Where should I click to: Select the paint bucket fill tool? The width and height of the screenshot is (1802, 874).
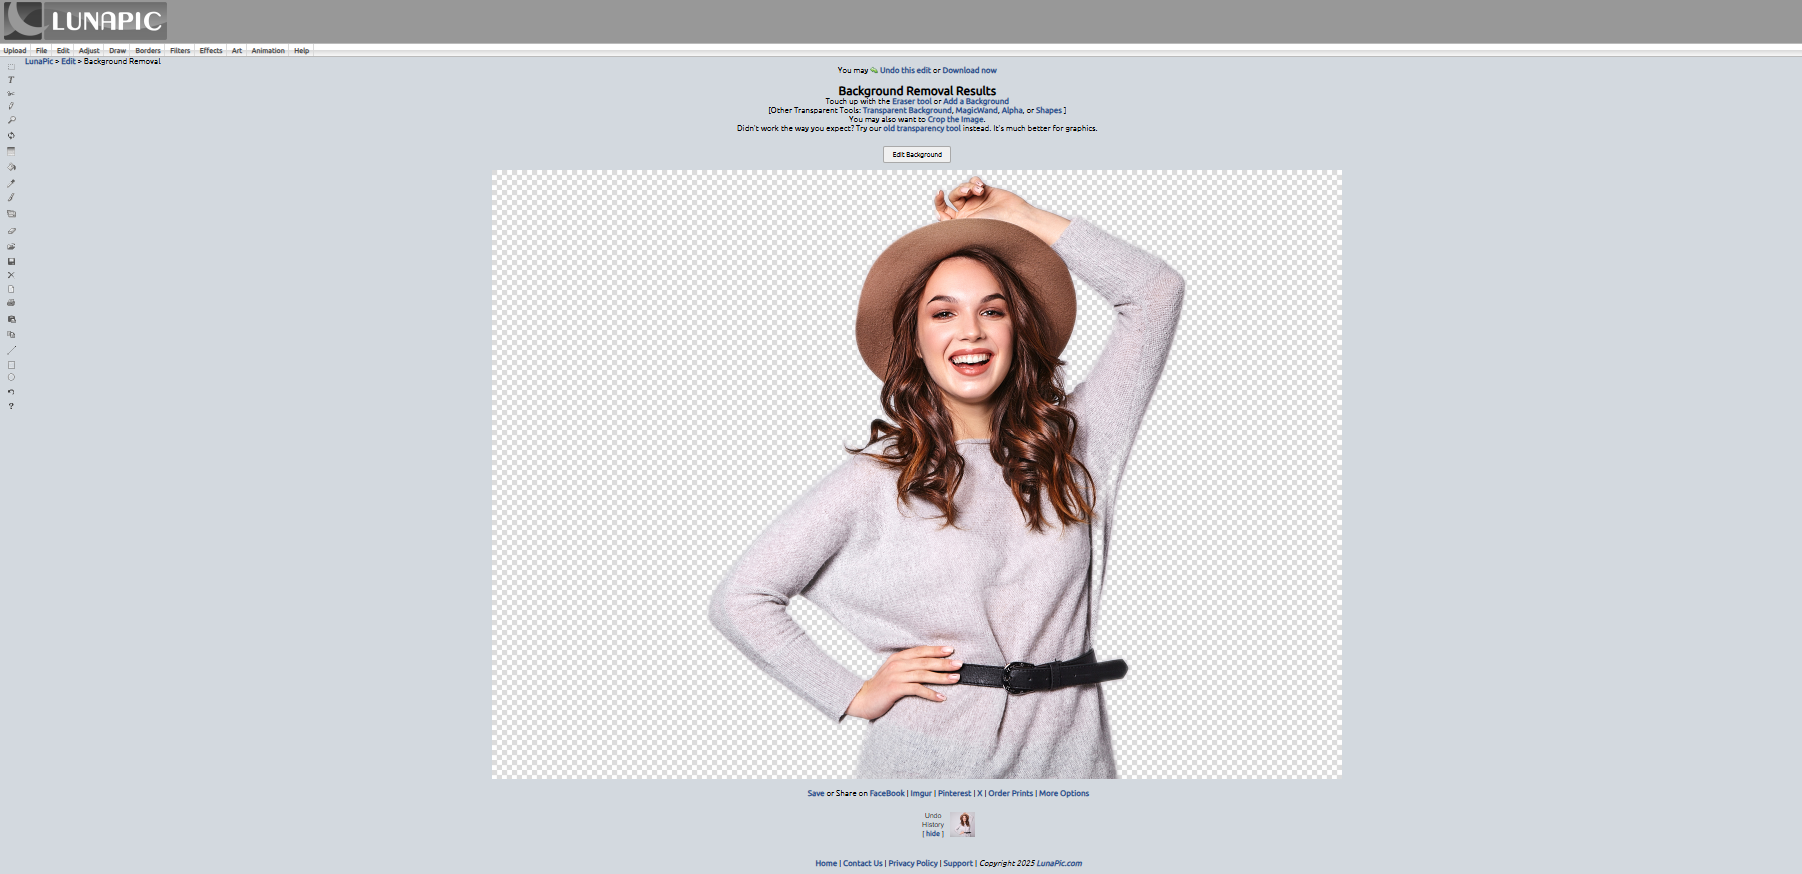click(11, 167)
